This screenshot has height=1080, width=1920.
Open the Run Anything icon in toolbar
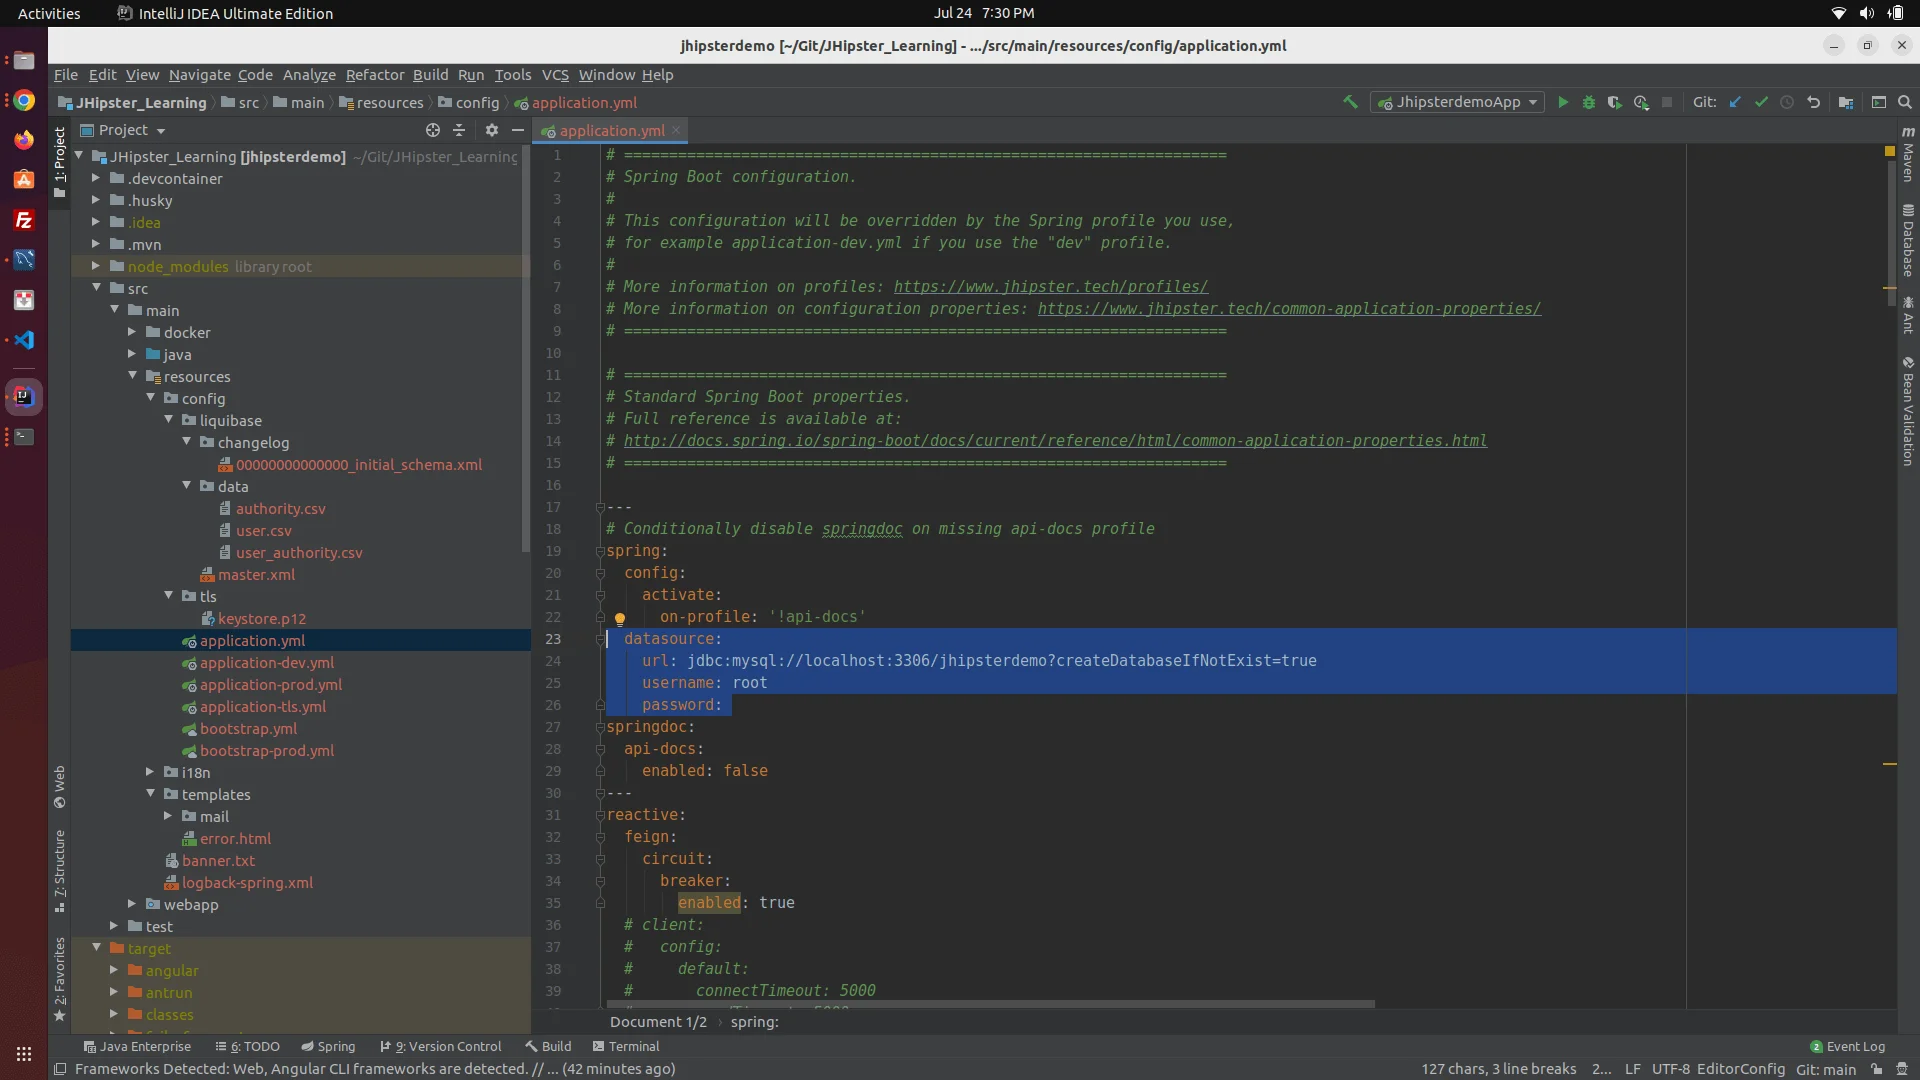pos(1879,102)
